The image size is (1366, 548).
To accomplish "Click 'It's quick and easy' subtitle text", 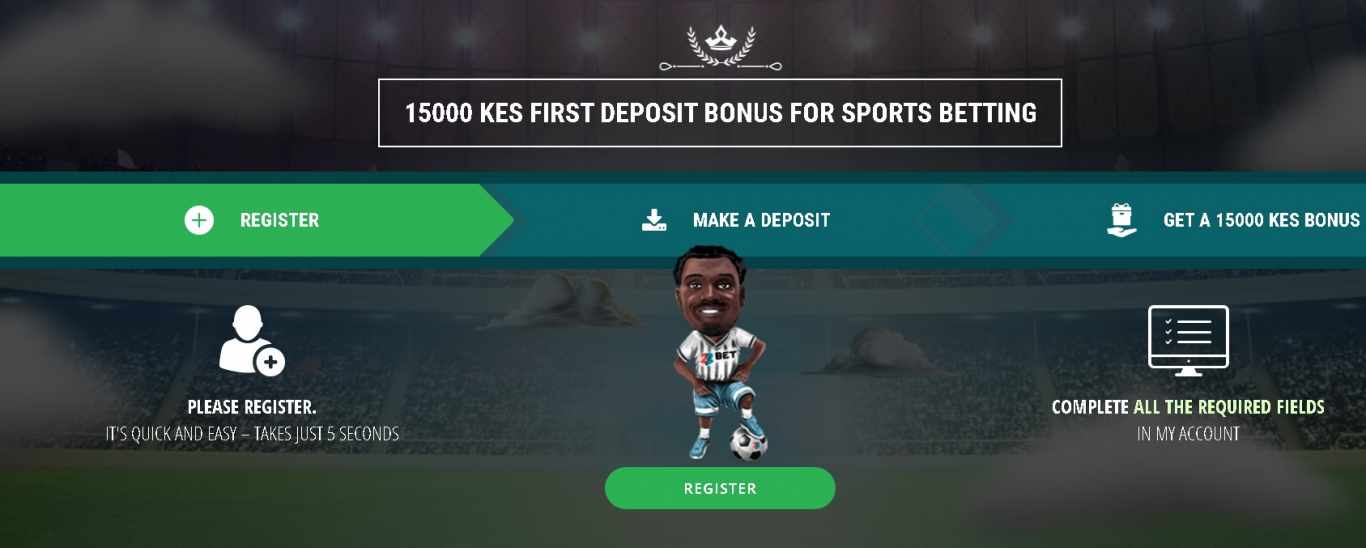I will 252,434.
